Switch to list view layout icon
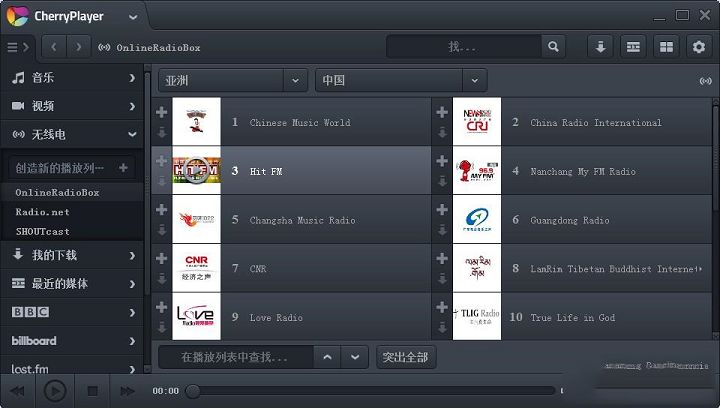 click(633, 46)
